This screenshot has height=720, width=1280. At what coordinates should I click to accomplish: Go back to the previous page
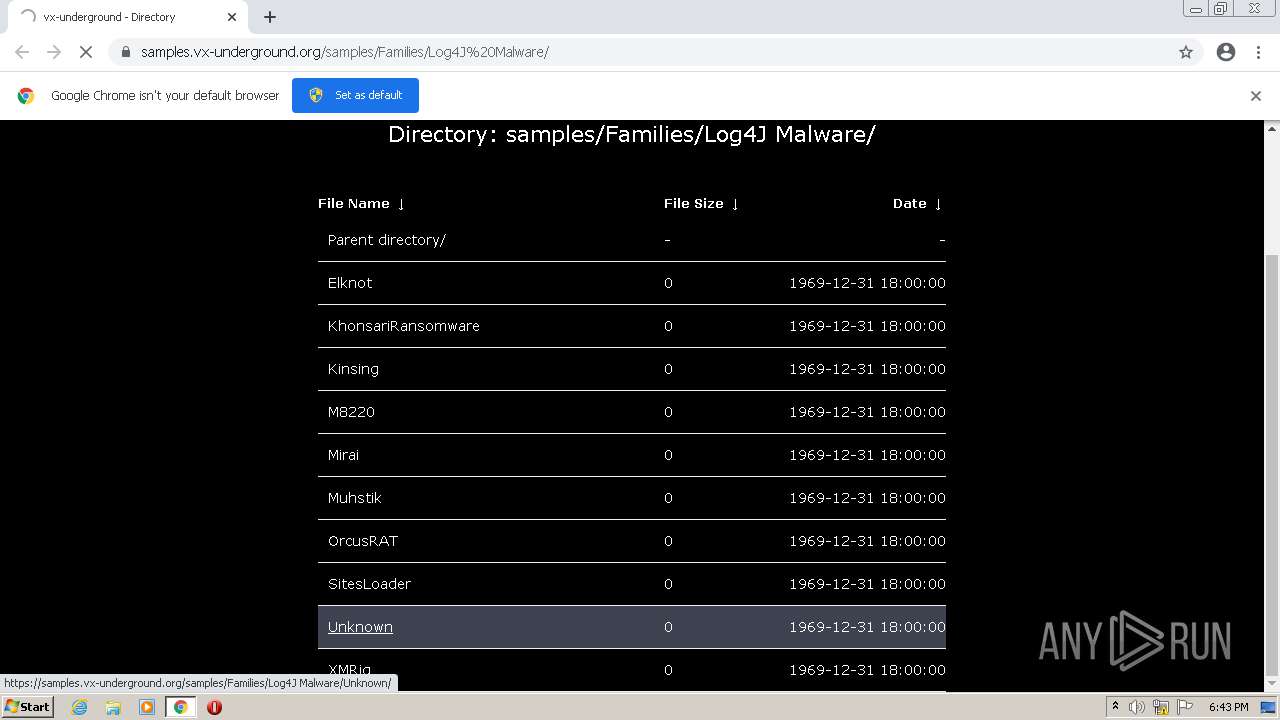pos(22,52)
